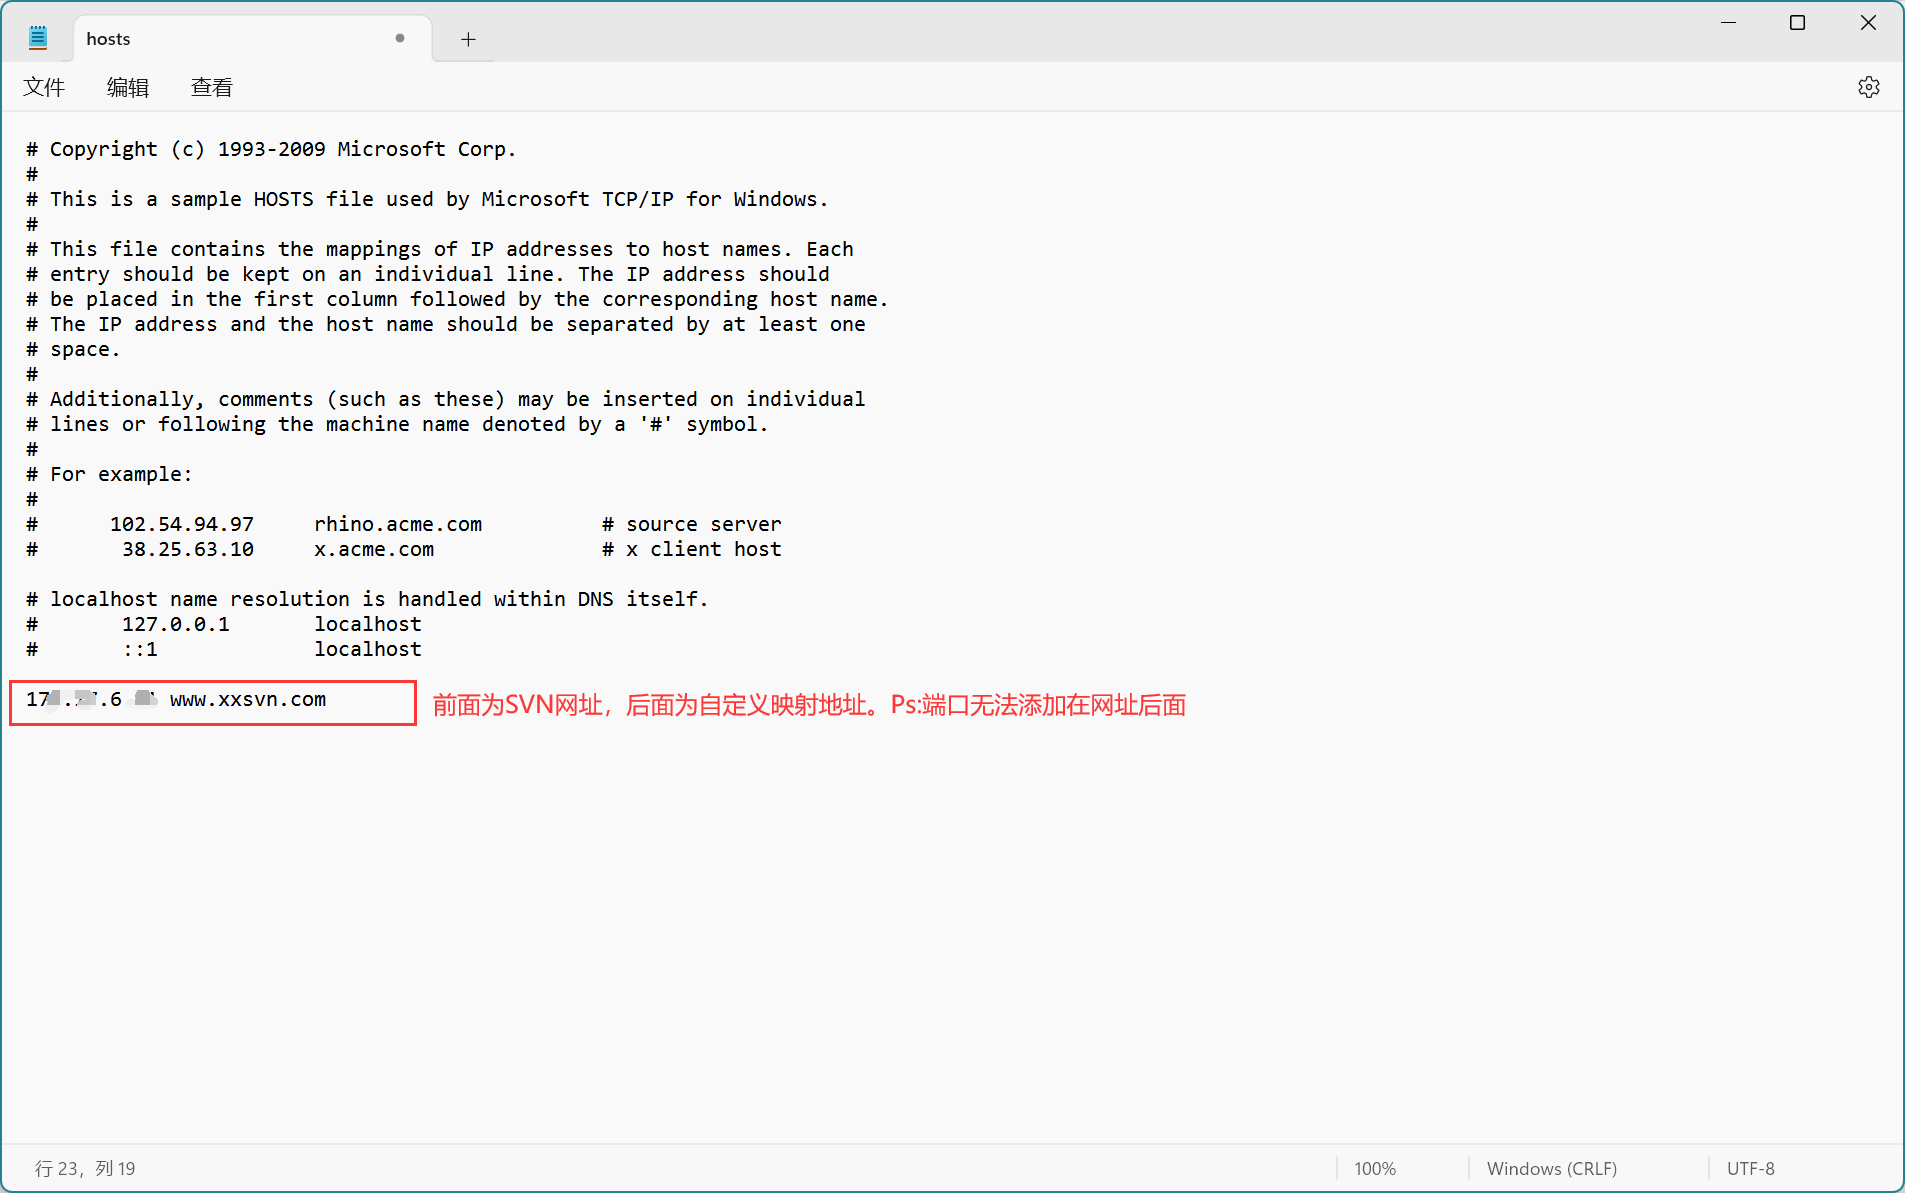Open the 查看 menu
The height and width of the screenshot is (1193, 1905).
[212, 87]
